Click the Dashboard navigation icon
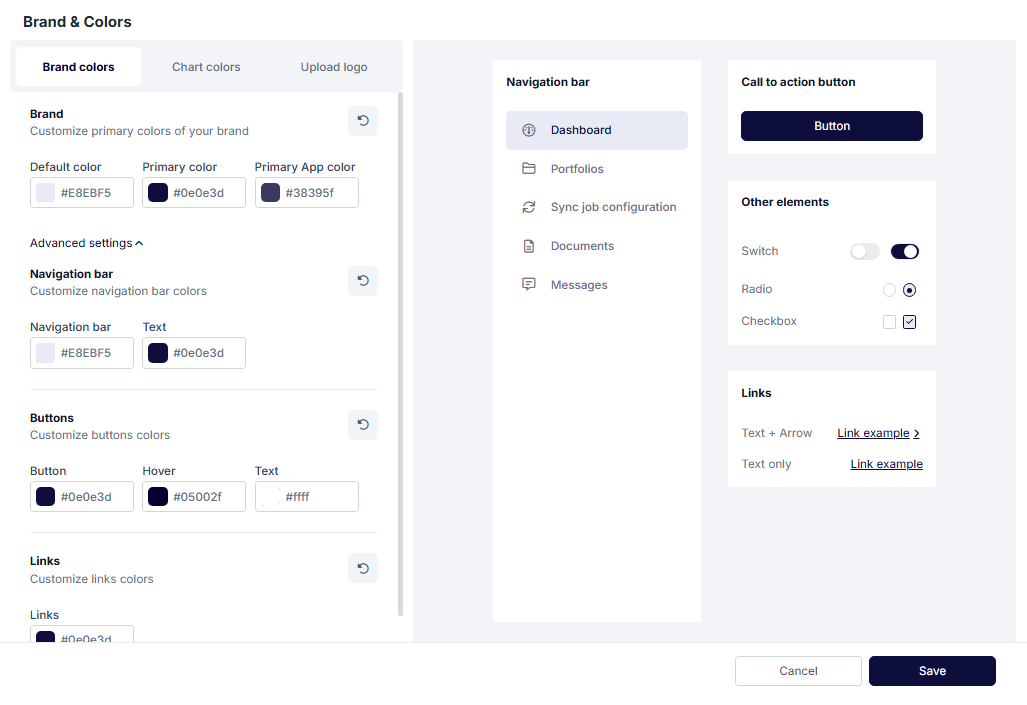Screen dimensions: 1027x705 pos(529,130)
